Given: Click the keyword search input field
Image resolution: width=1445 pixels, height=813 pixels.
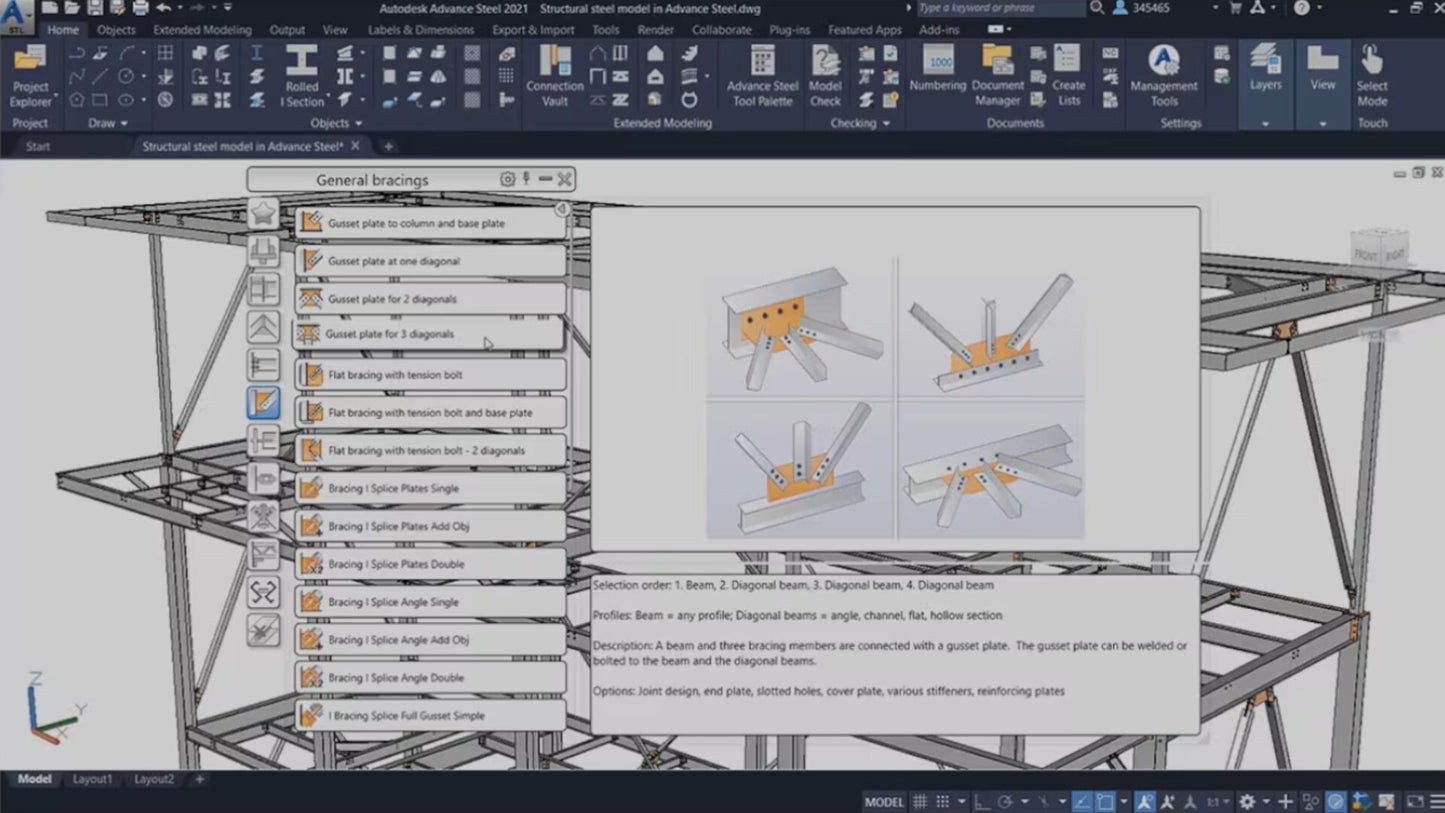Looking at the screenshot, I should (1000, 8).
